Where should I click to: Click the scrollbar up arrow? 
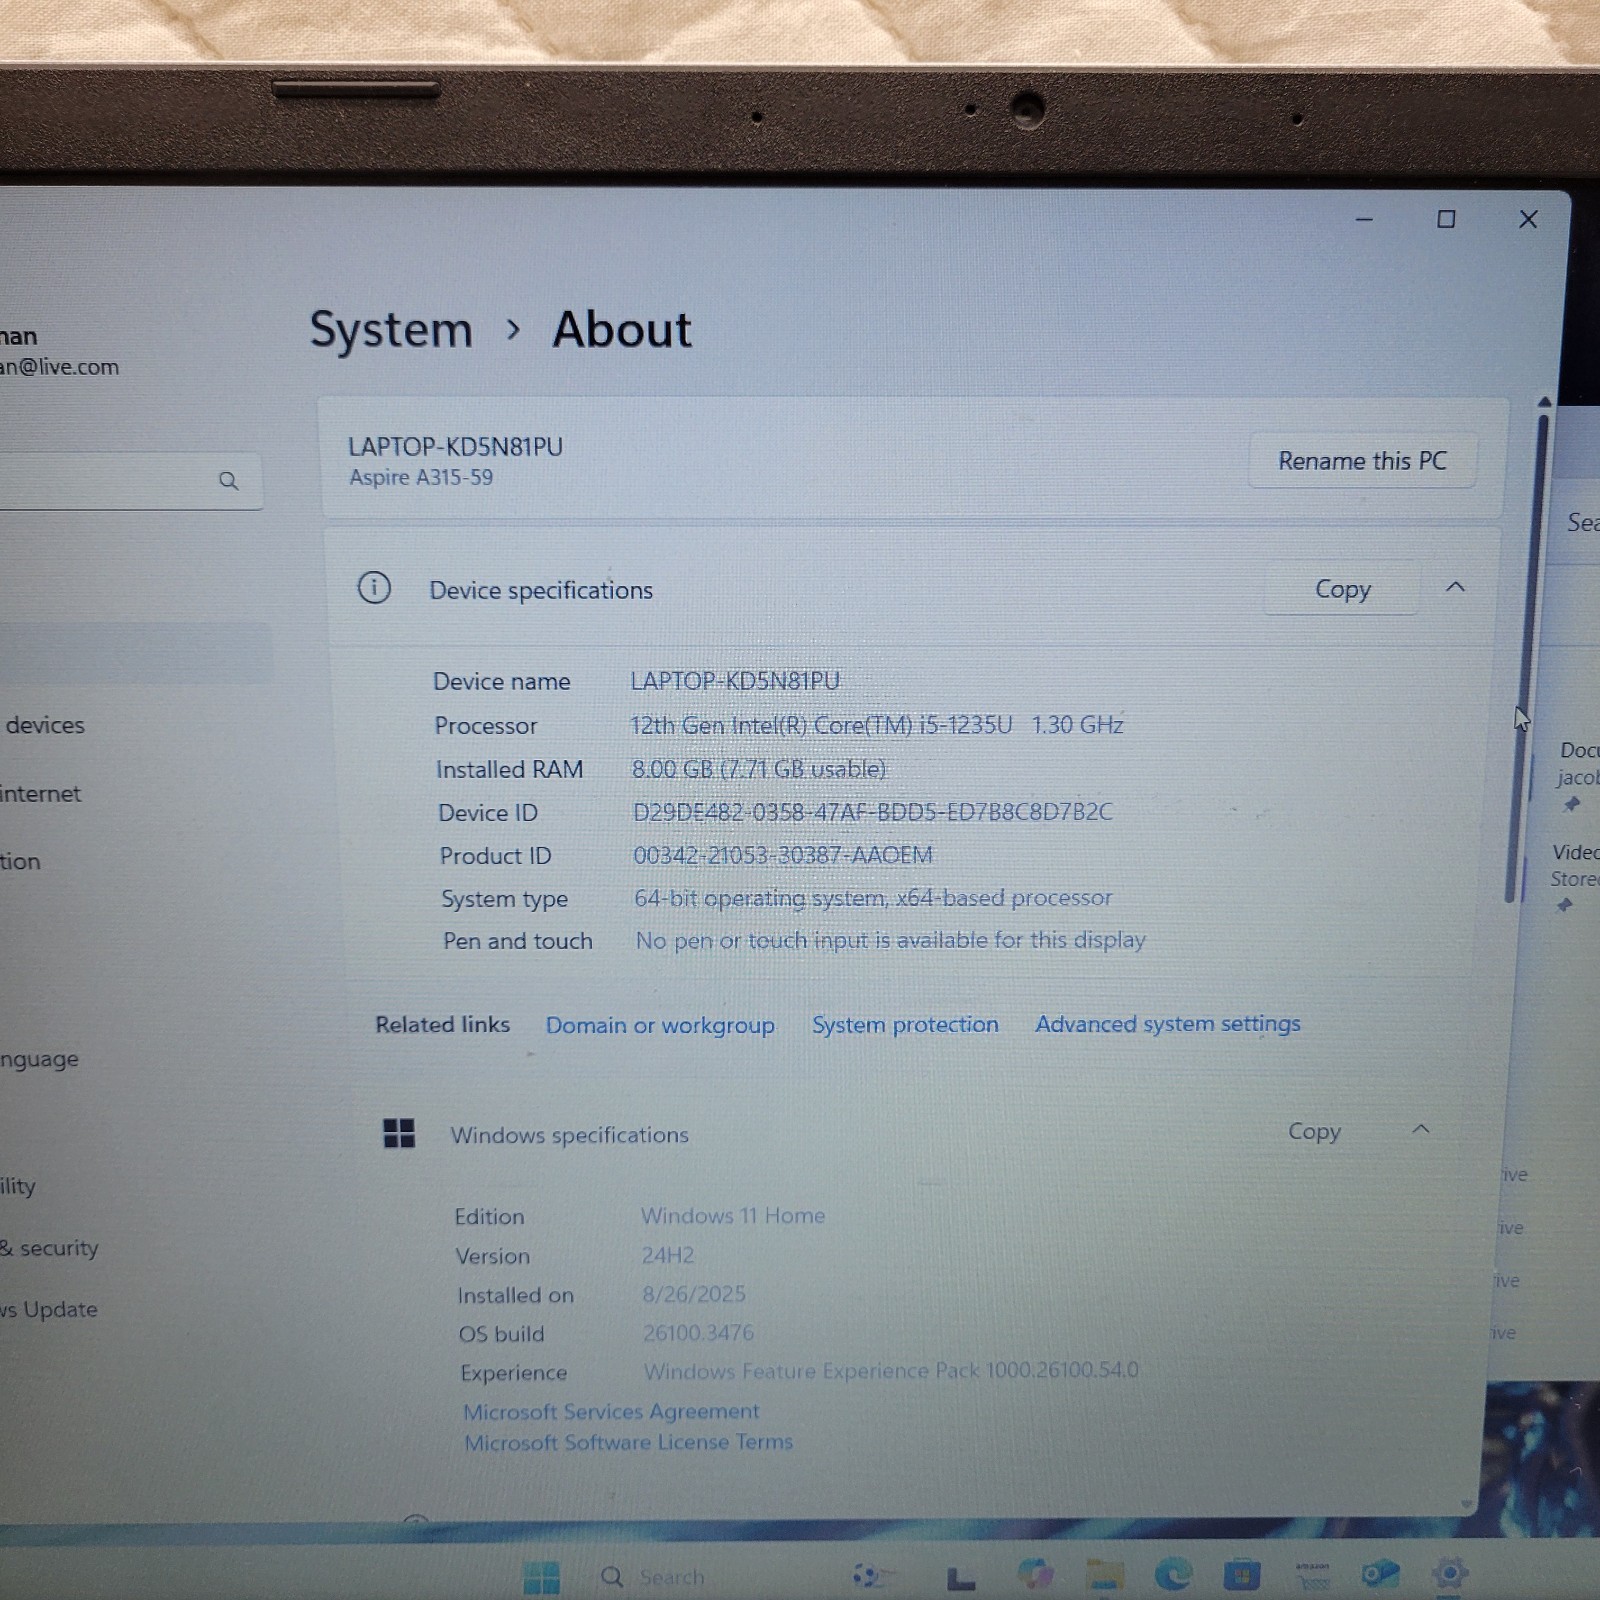(x=1544, y=402)
